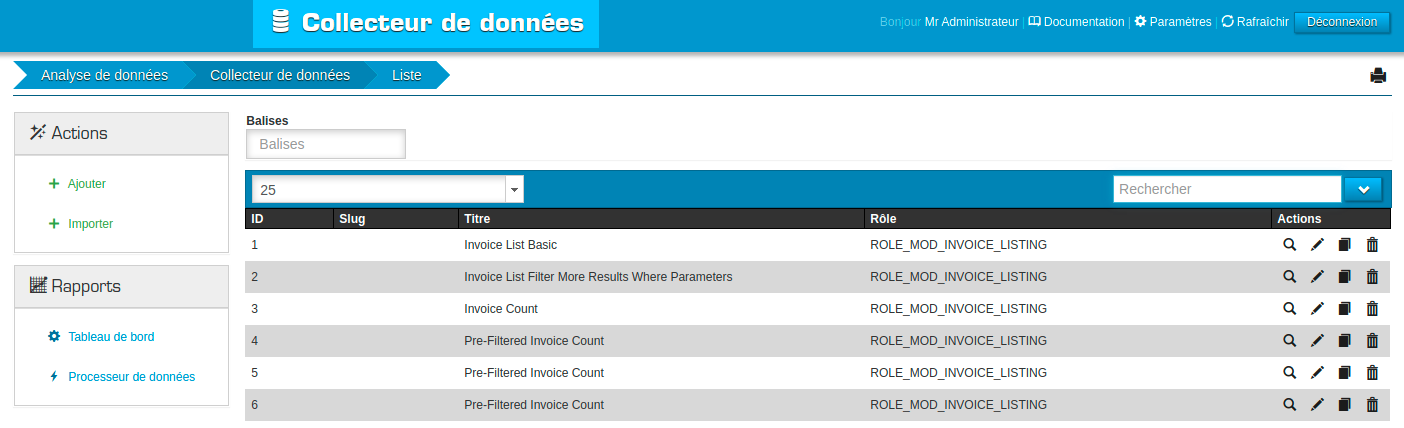Sort table by Titre column header
The width and height of the screenshot is (1404, 428).
478,219
